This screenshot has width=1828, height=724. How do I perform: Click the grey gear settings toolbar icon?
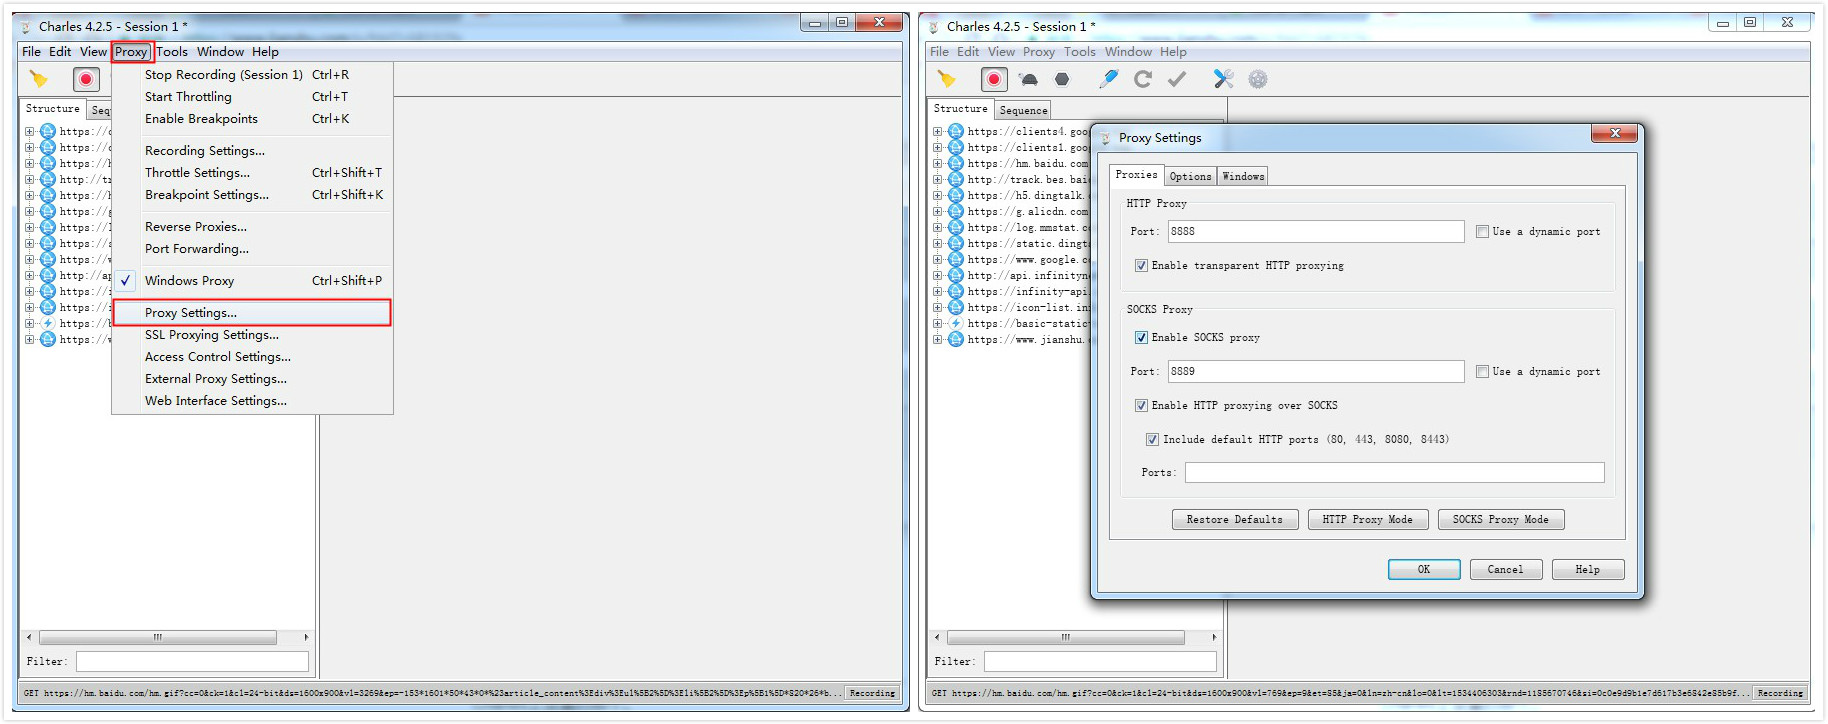click(1258, 80)
